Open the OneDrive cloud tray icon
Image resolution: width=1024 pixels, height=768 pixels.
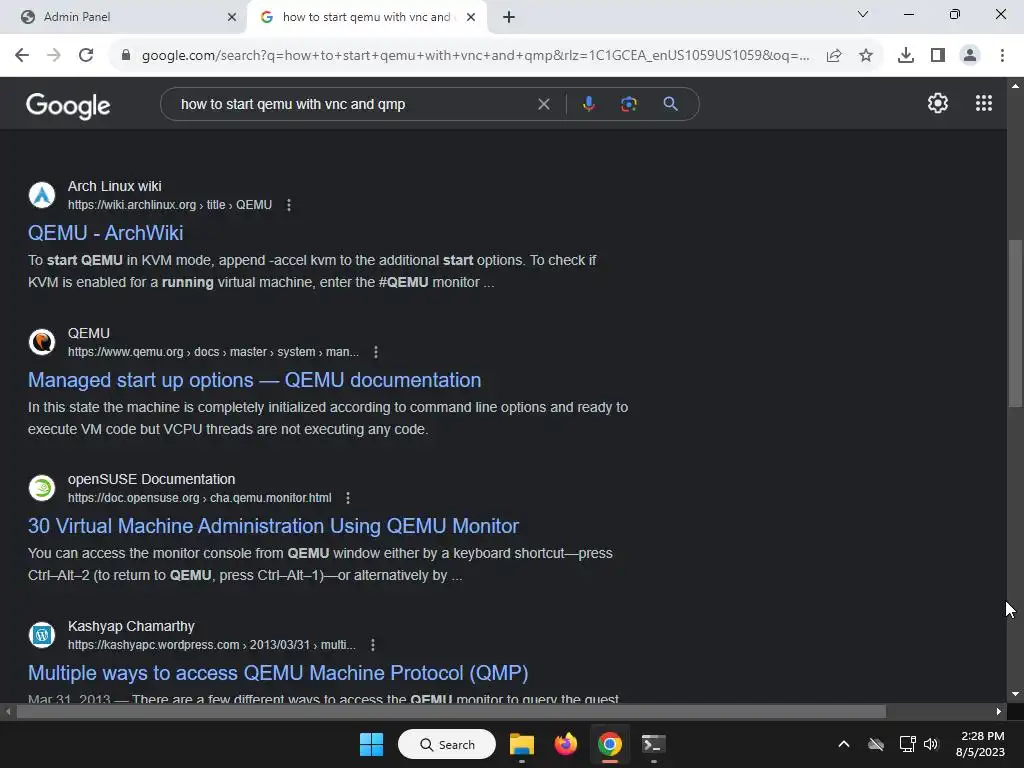coord(876,744)
